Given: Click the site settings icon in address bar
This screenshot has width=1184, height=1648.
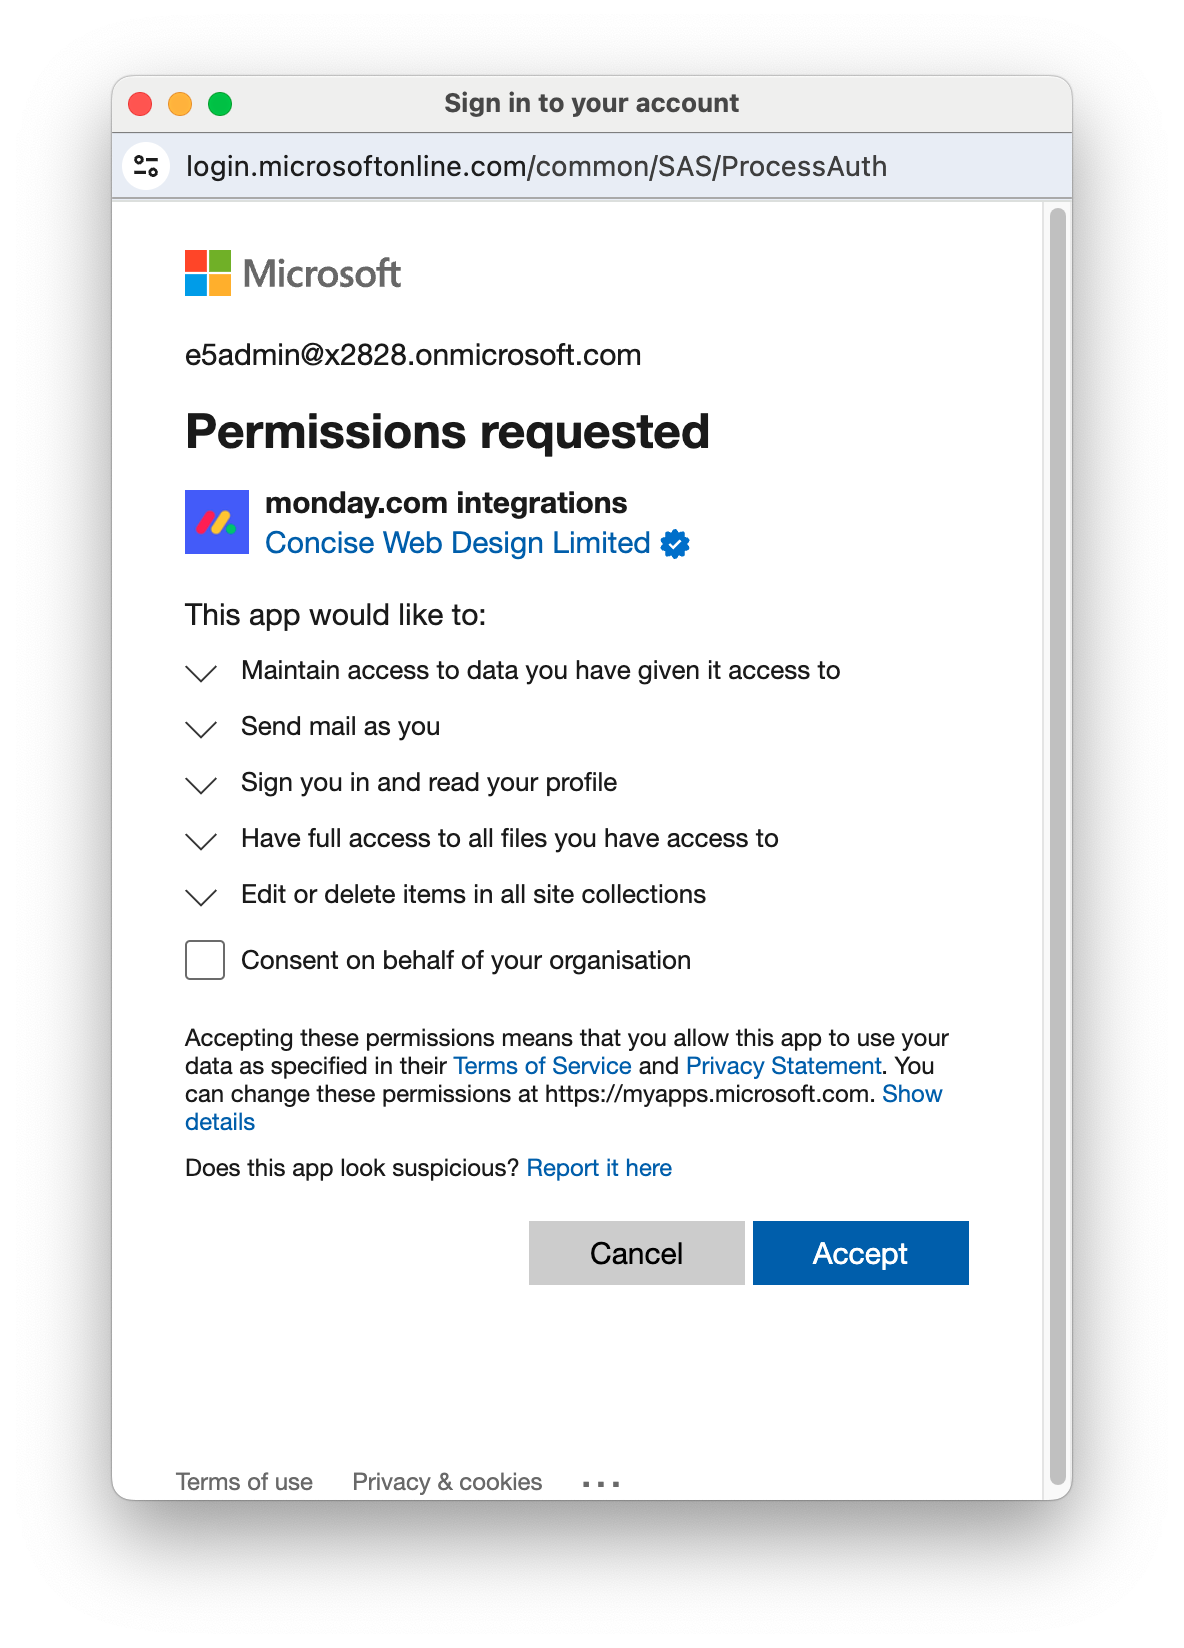Looking at the screenshot, I should point(147,166).
